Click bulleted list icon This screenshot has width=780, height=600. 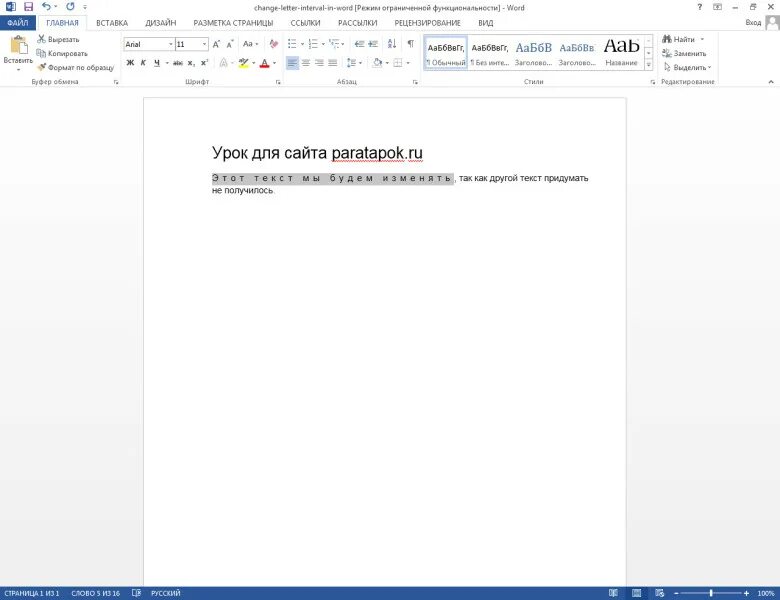pos(292,44)
